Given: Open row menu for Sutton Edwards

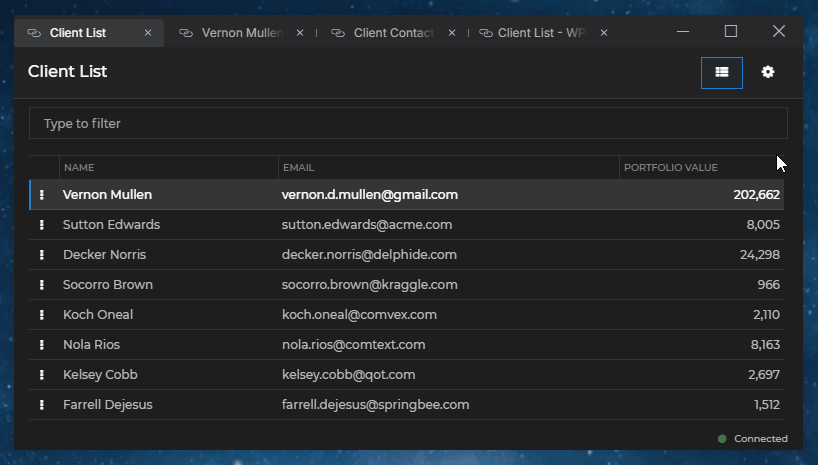Looking at the screenshot, I should [42, 225].
